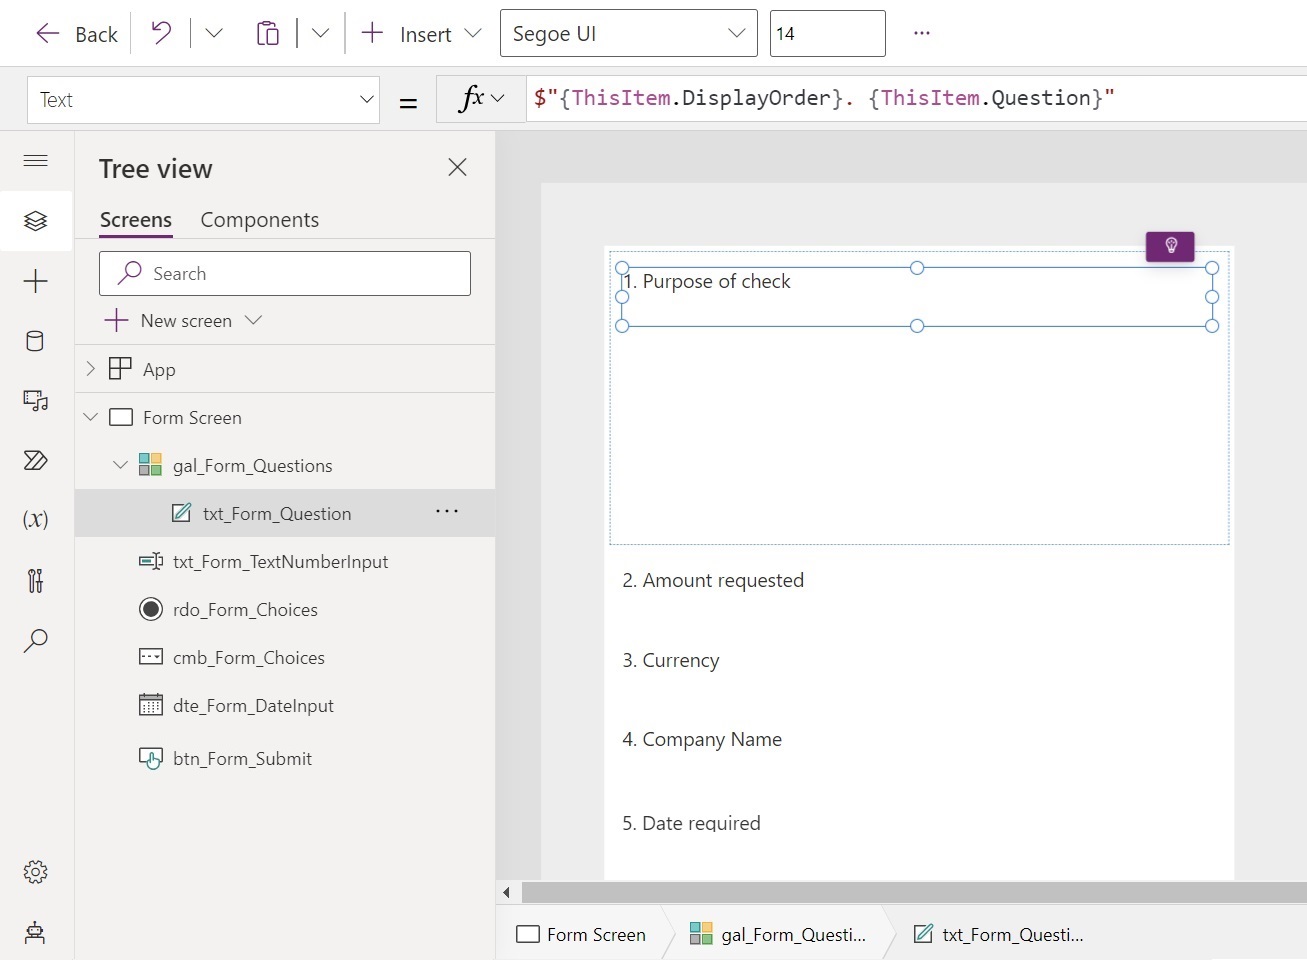Select the btn_Form_Submit control
This screenshot has width=1307, height=960.
243,758
